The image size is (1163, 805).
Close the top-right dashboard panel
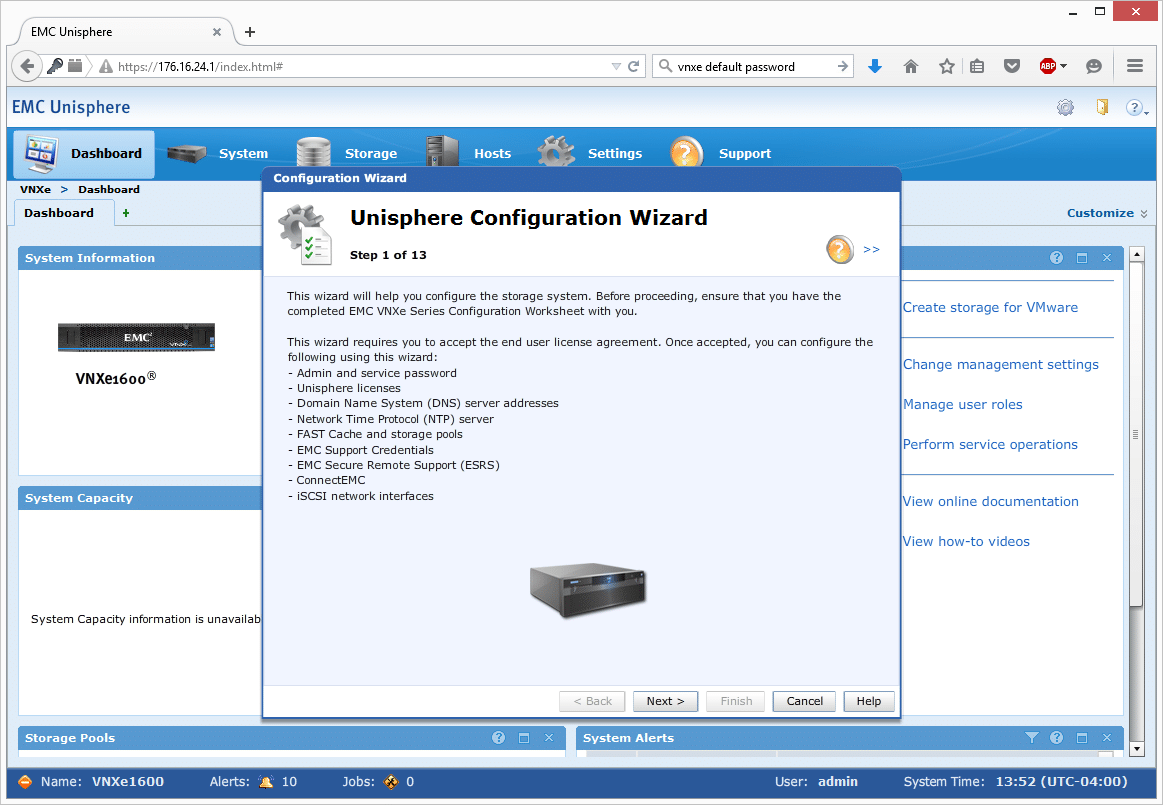click(x=1107, y=257)
